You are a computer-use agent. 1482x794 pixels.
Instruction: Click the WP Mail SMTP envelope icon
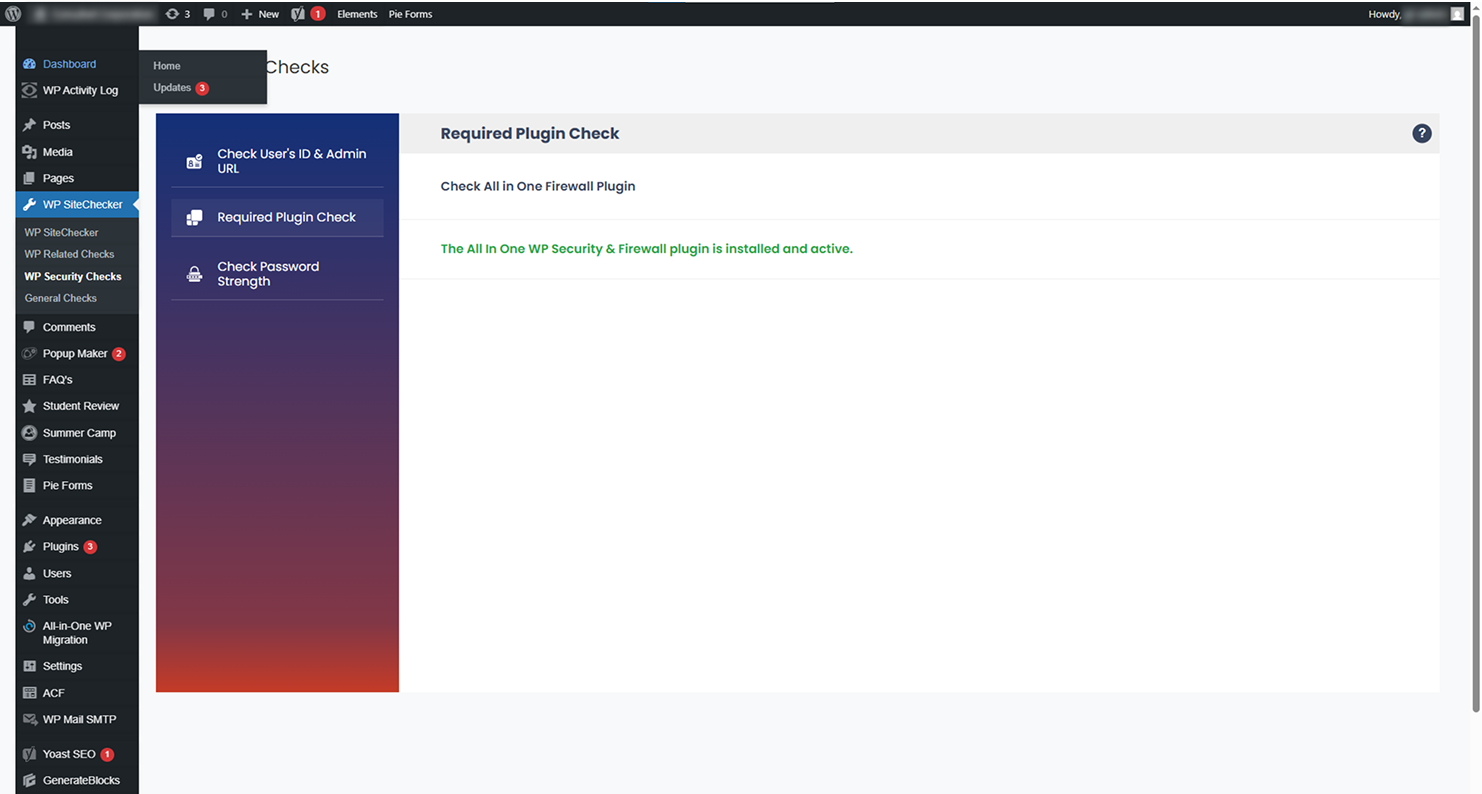29,719
